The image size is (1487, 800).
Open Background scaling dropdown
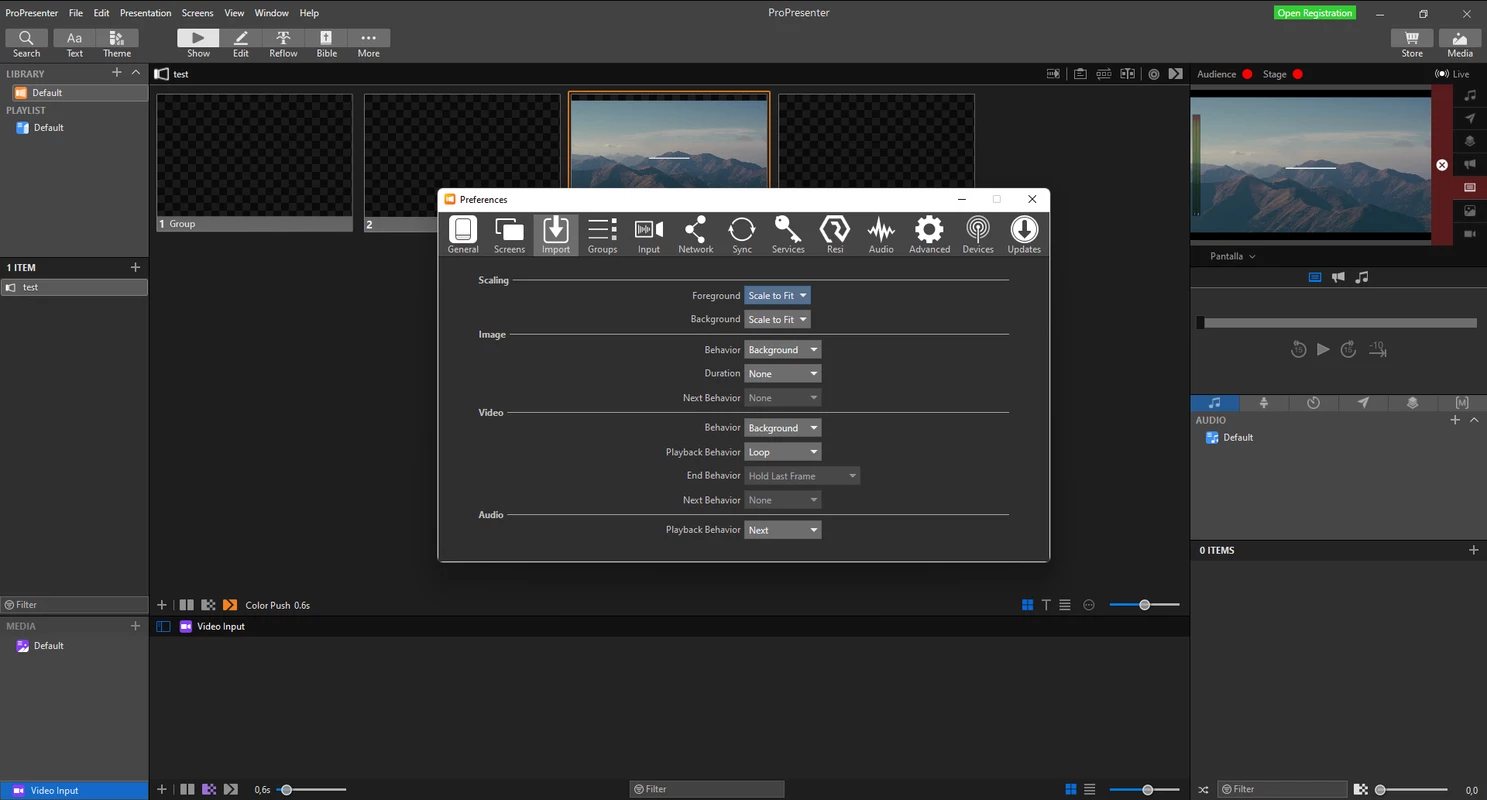(x=777, y=320)
